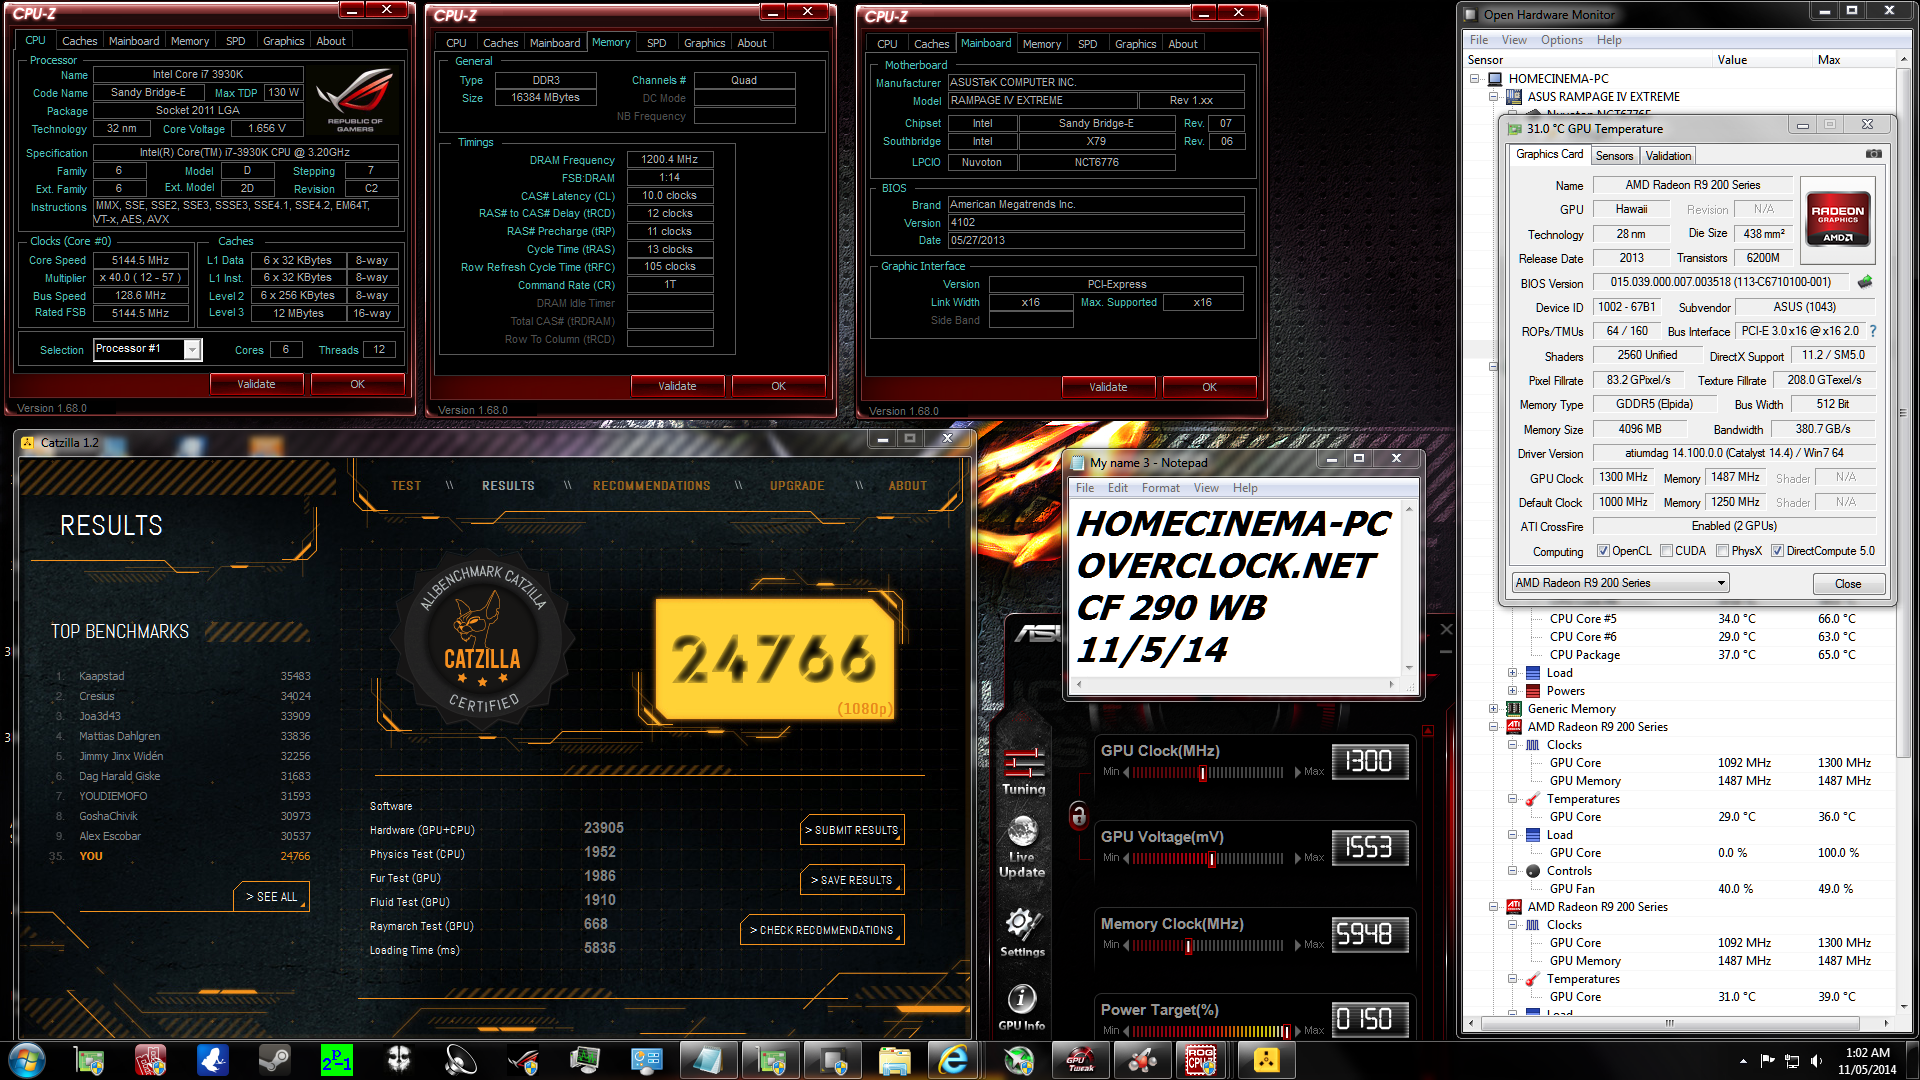Click the Windows Start orb
Viewport: 1920px width, 1080px height.
coord(27,1060)
